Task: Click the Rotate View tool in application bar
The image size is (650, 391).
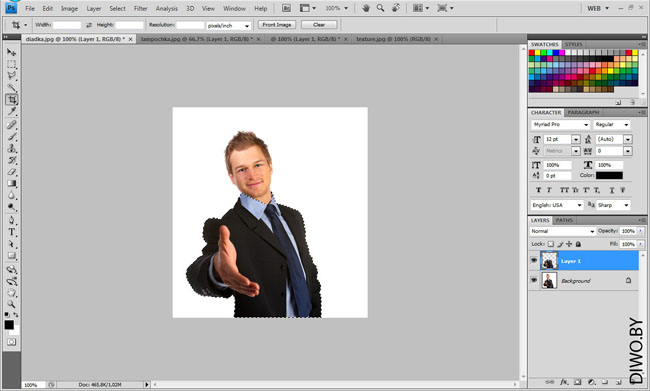Action: pos(396,8)
